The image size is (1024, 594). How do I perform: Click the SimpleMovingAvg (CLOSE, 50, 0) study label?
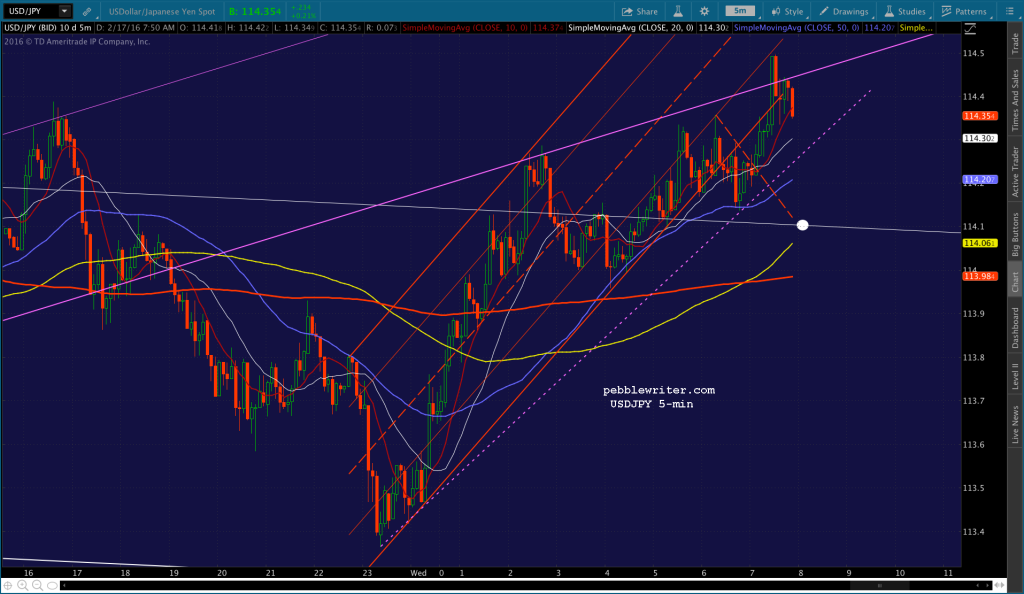coord(796,28)
